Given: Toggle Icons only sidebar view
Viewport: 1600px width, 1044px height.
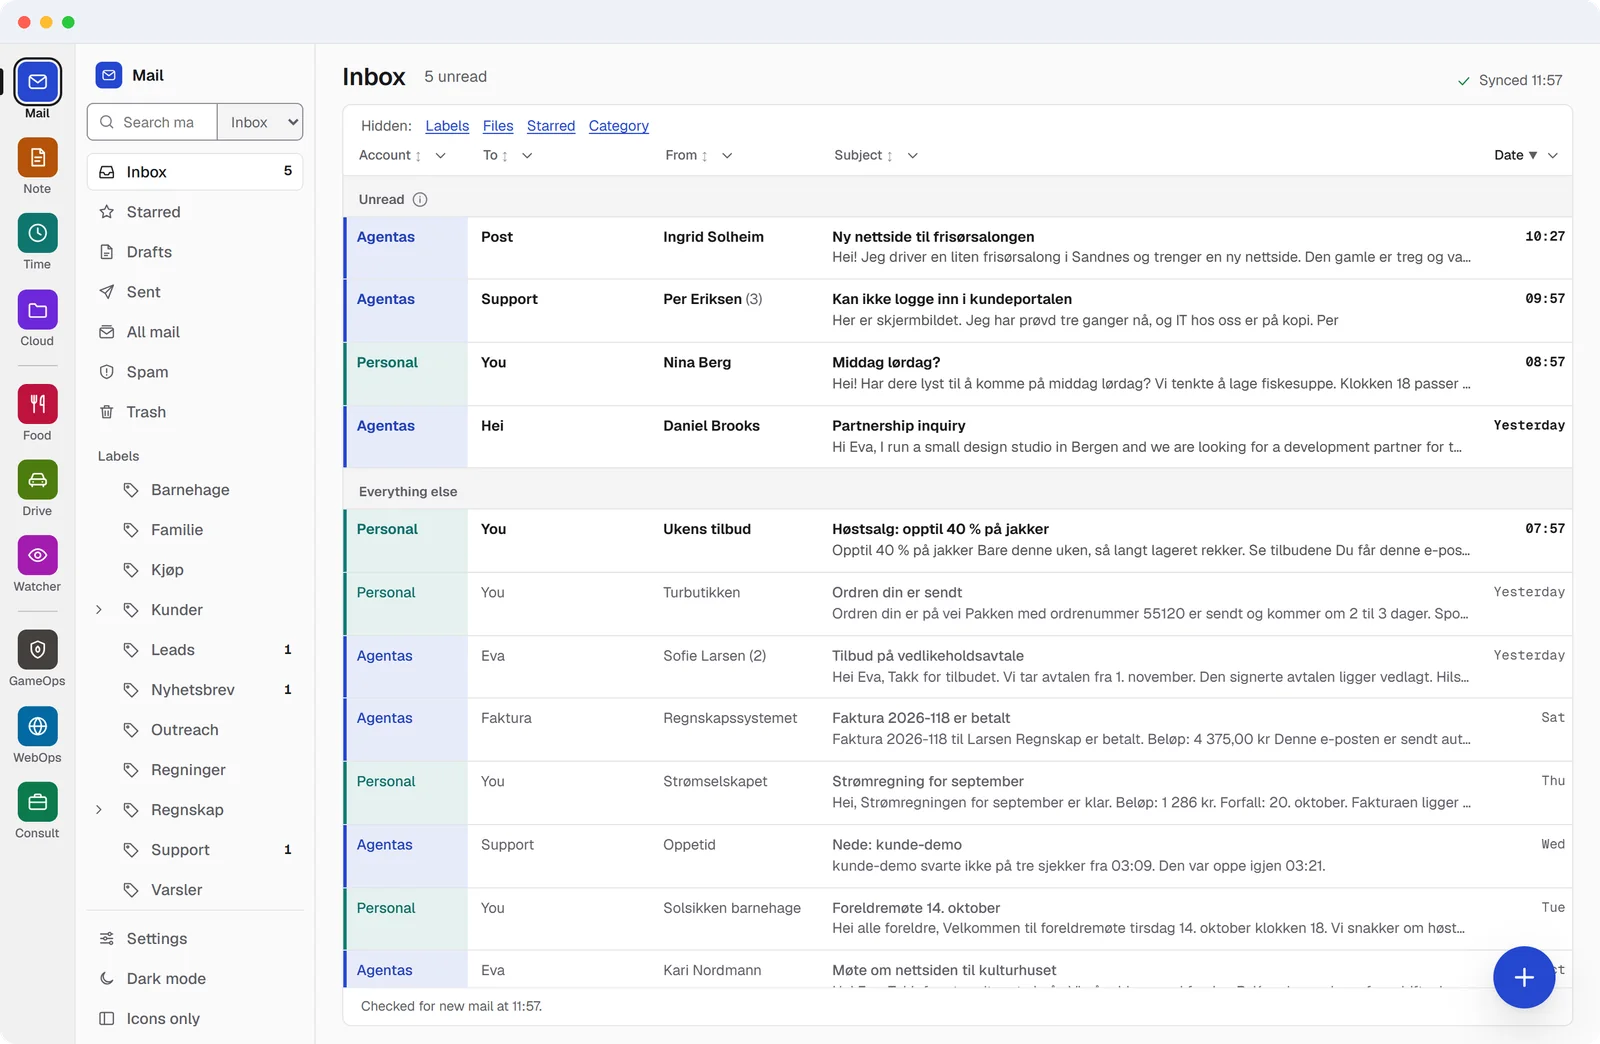Looking at the screenshot, I should click(x=195, y=1018).
